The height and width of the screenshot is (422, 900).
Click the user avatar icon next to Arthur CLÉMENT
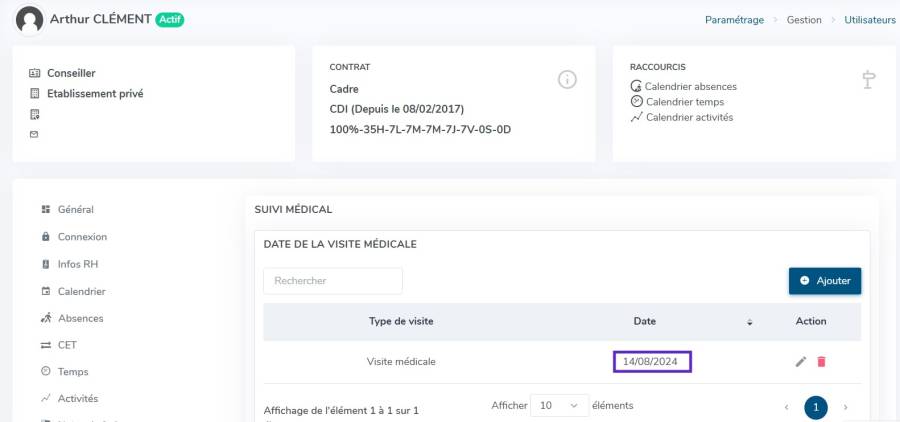[x=30, y=20]
